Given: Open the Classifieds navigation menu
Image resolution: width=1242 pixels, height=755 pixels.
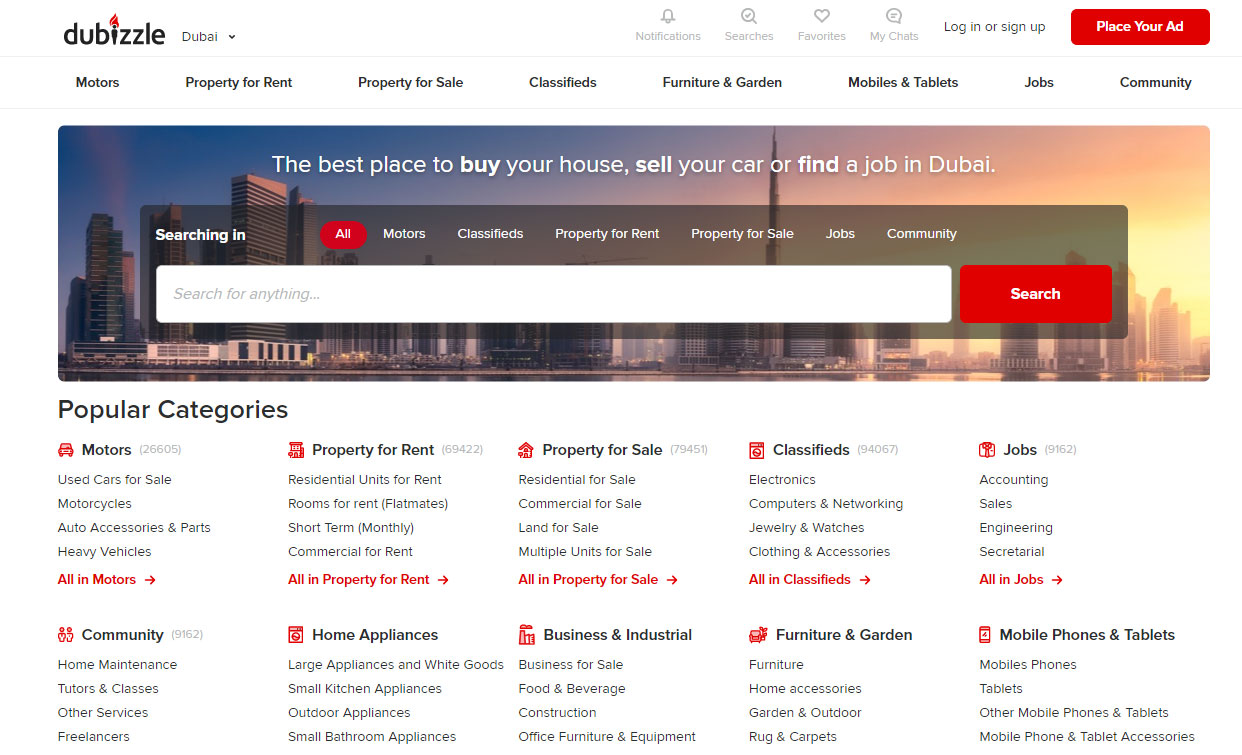Looking at the screenshot, I should 562,83.
